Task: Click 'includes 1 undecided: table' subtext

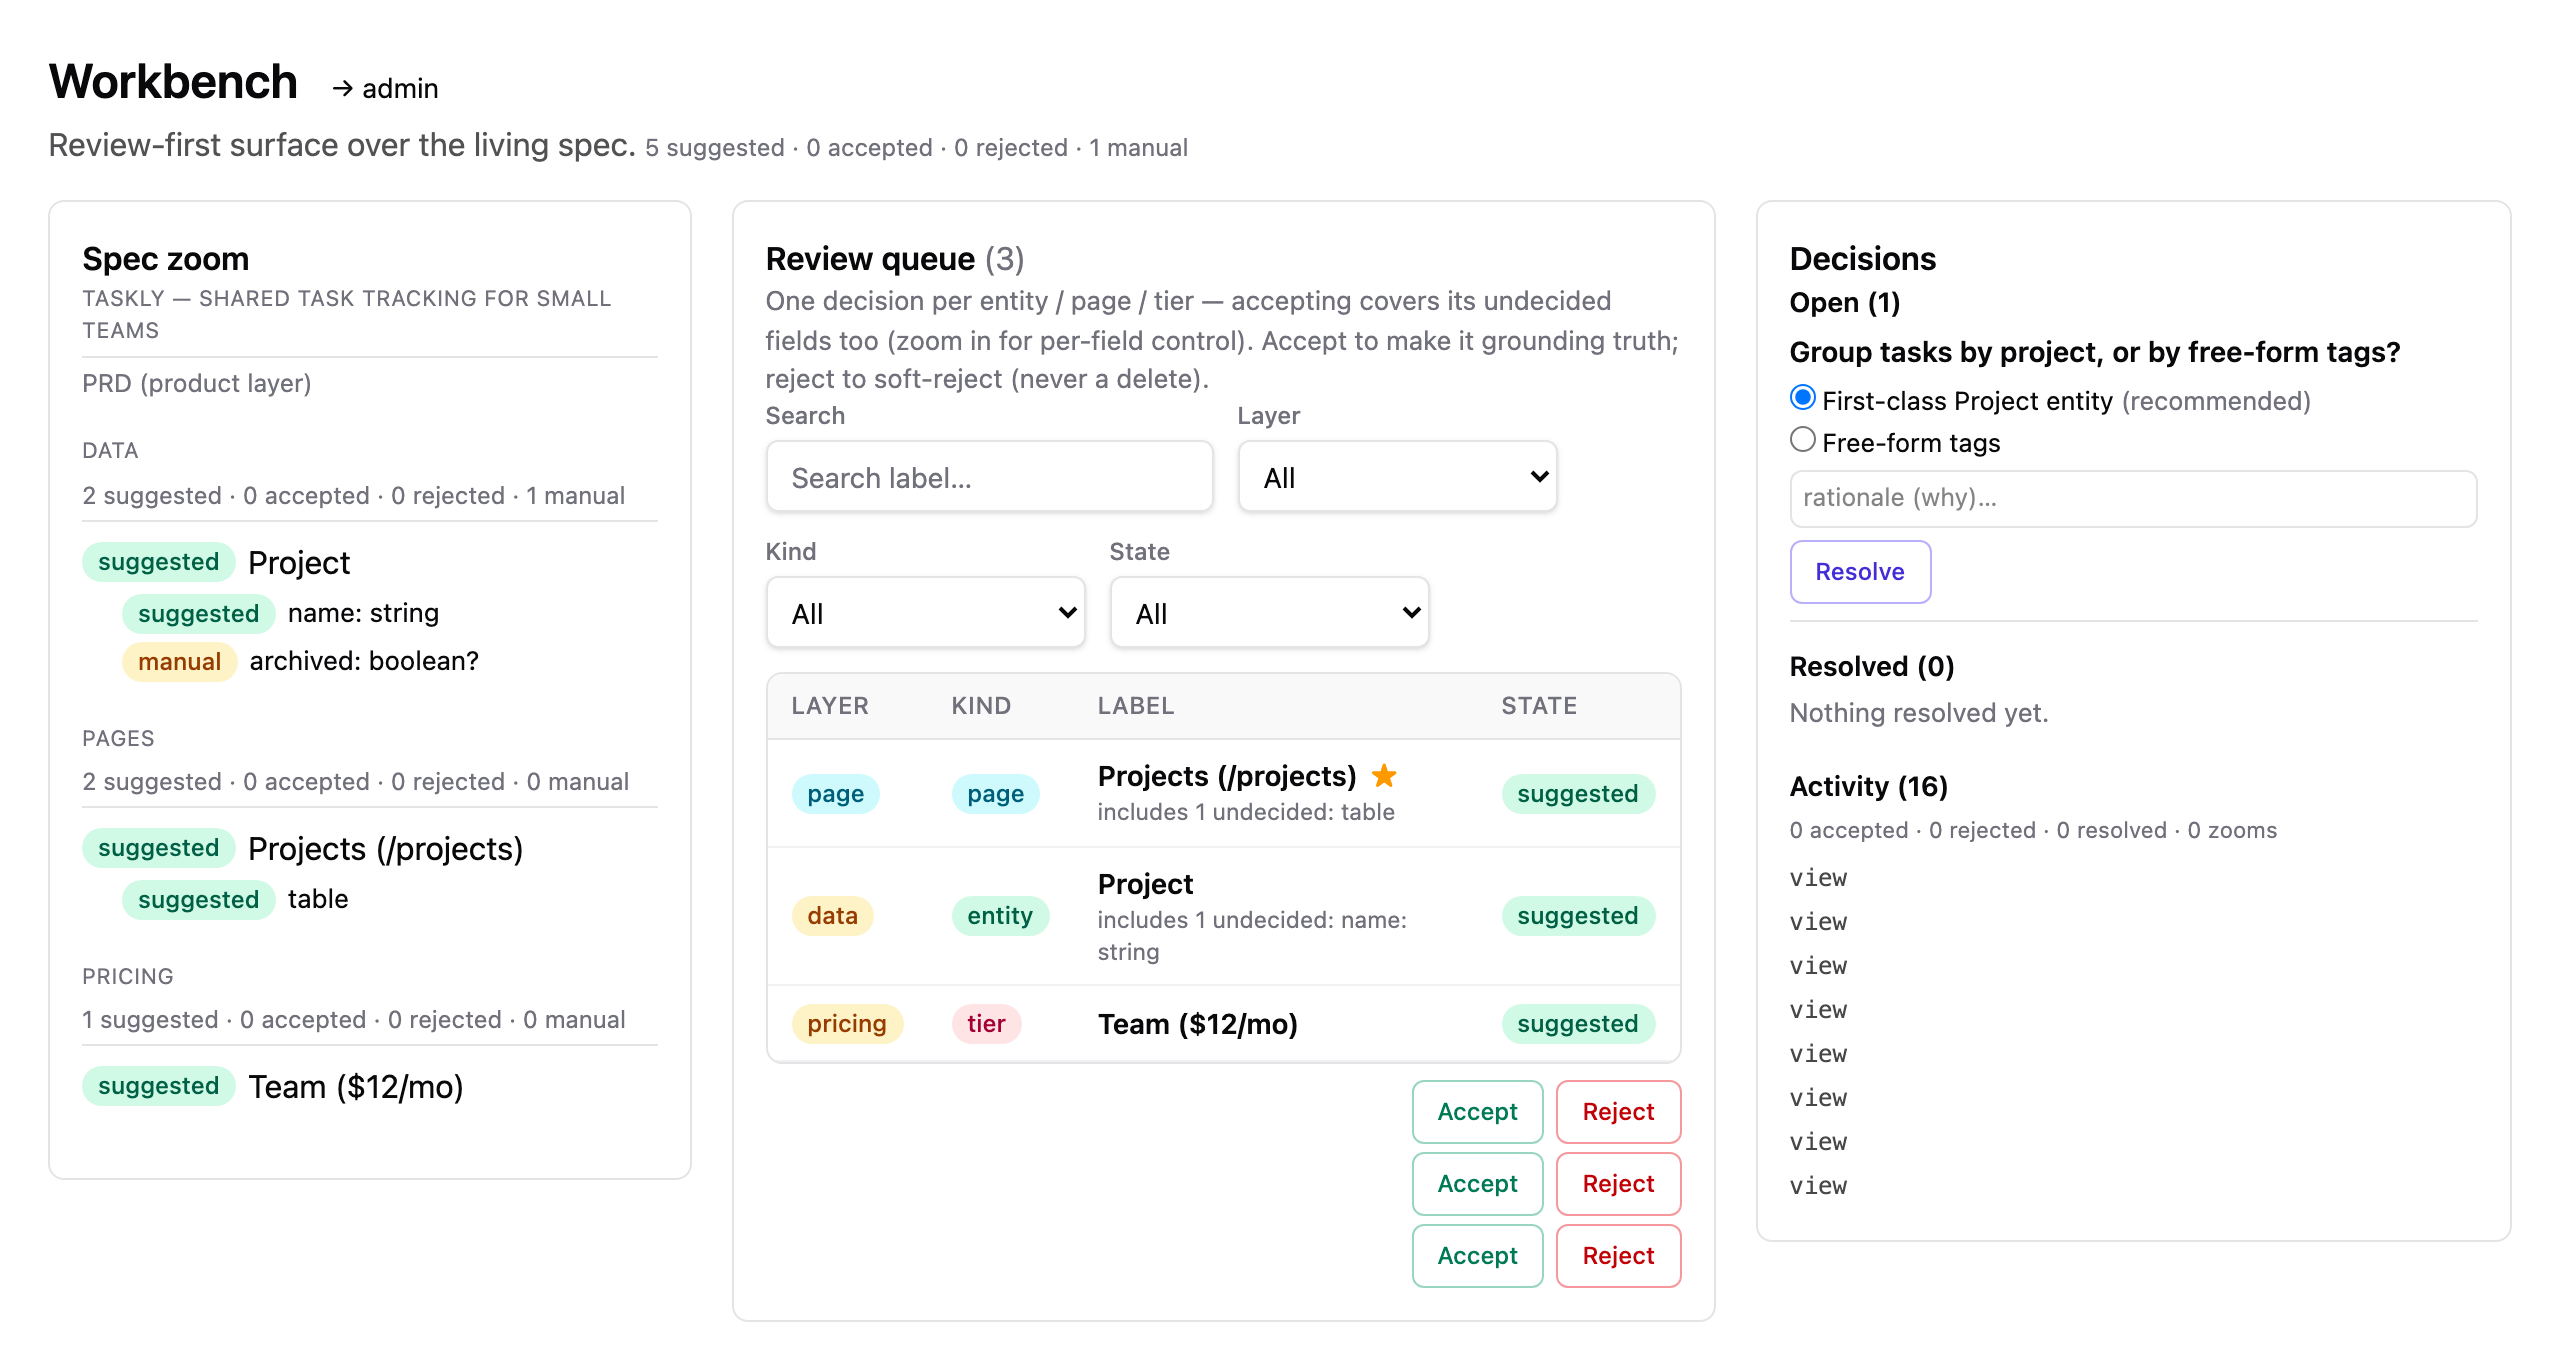Action: (1246, 812)
